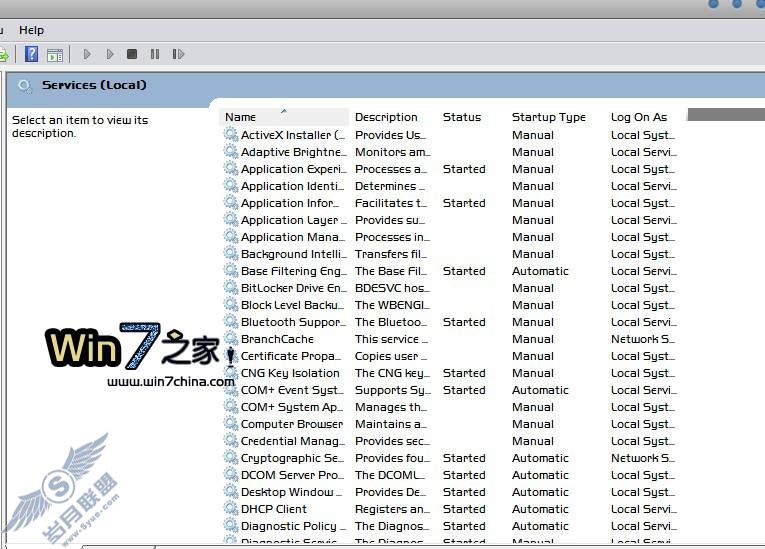Sort by the Log On As column header

tap(639, 117)
